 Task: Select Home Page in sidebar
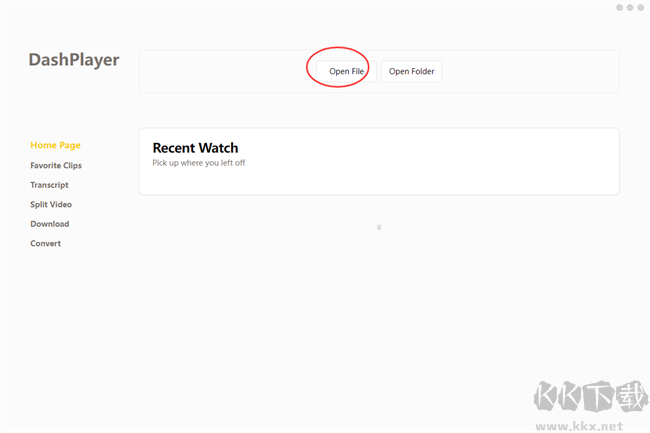[55, 145]
